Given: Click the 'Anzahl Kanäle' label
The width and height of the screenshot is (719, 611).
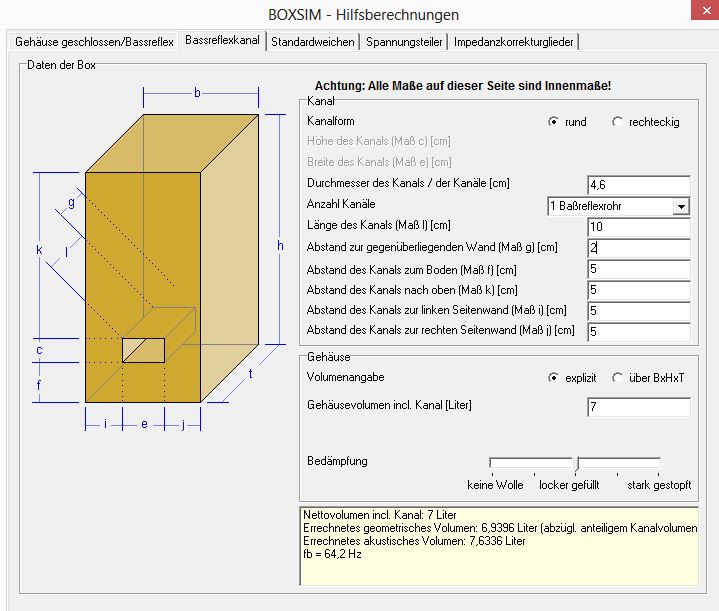Looking at the screenshot, I should pyautogui.click(x=341, y=204).
